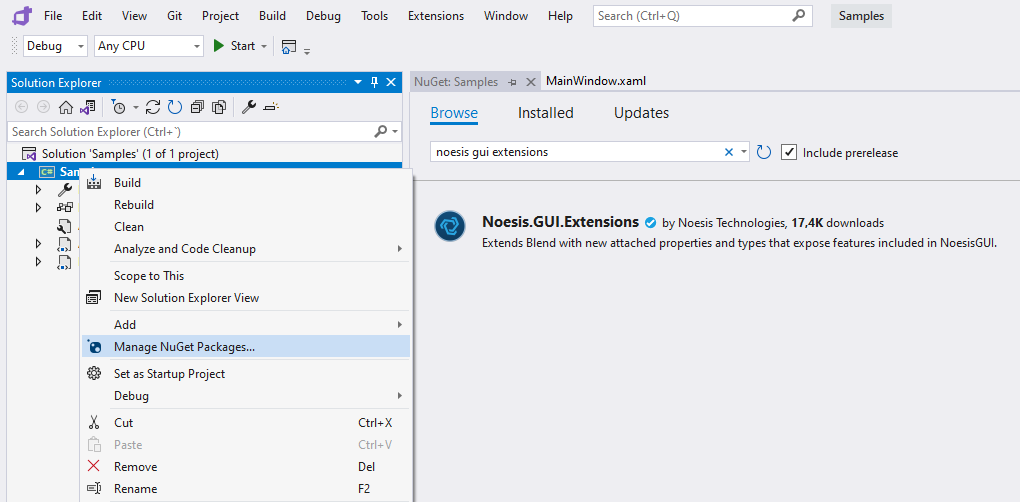Viewport: 1020px width, 502px height.
Task: Toggle auto-hide pin on the Solution Explorer panel
Action: point(374,82)
